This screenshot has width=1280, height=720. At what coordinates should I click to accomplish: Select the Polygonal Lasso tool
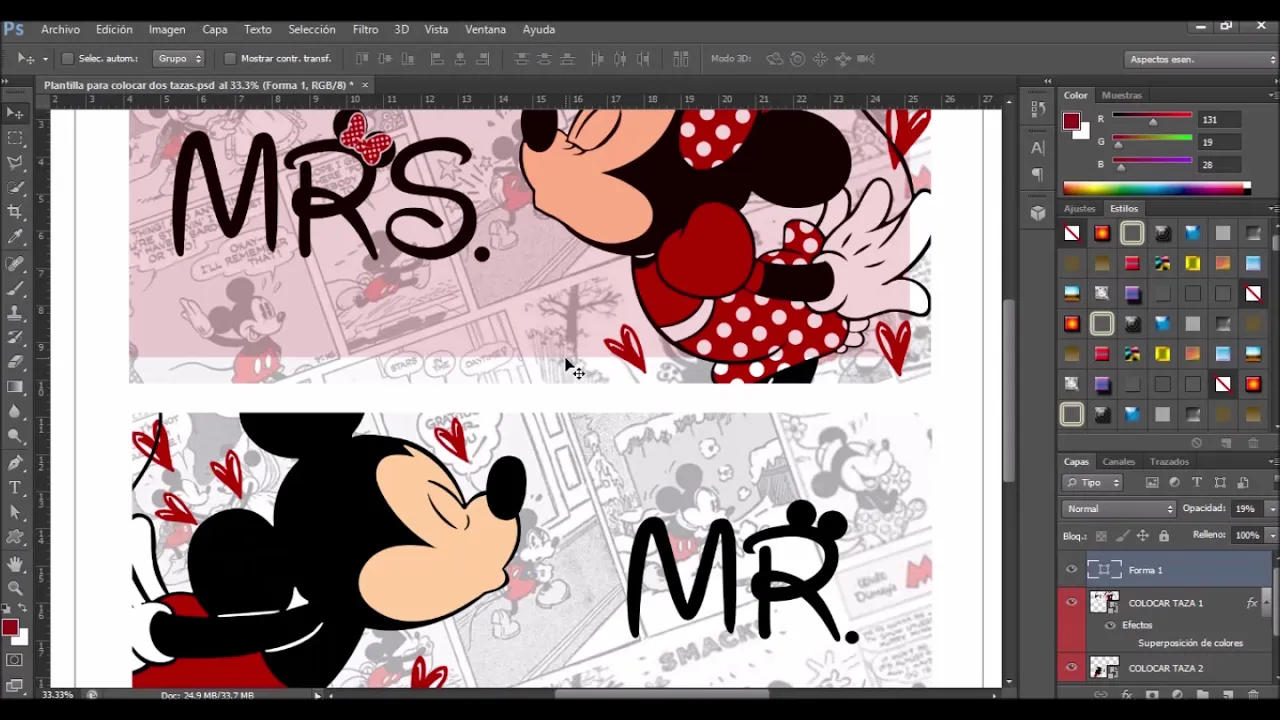point(15,163)
